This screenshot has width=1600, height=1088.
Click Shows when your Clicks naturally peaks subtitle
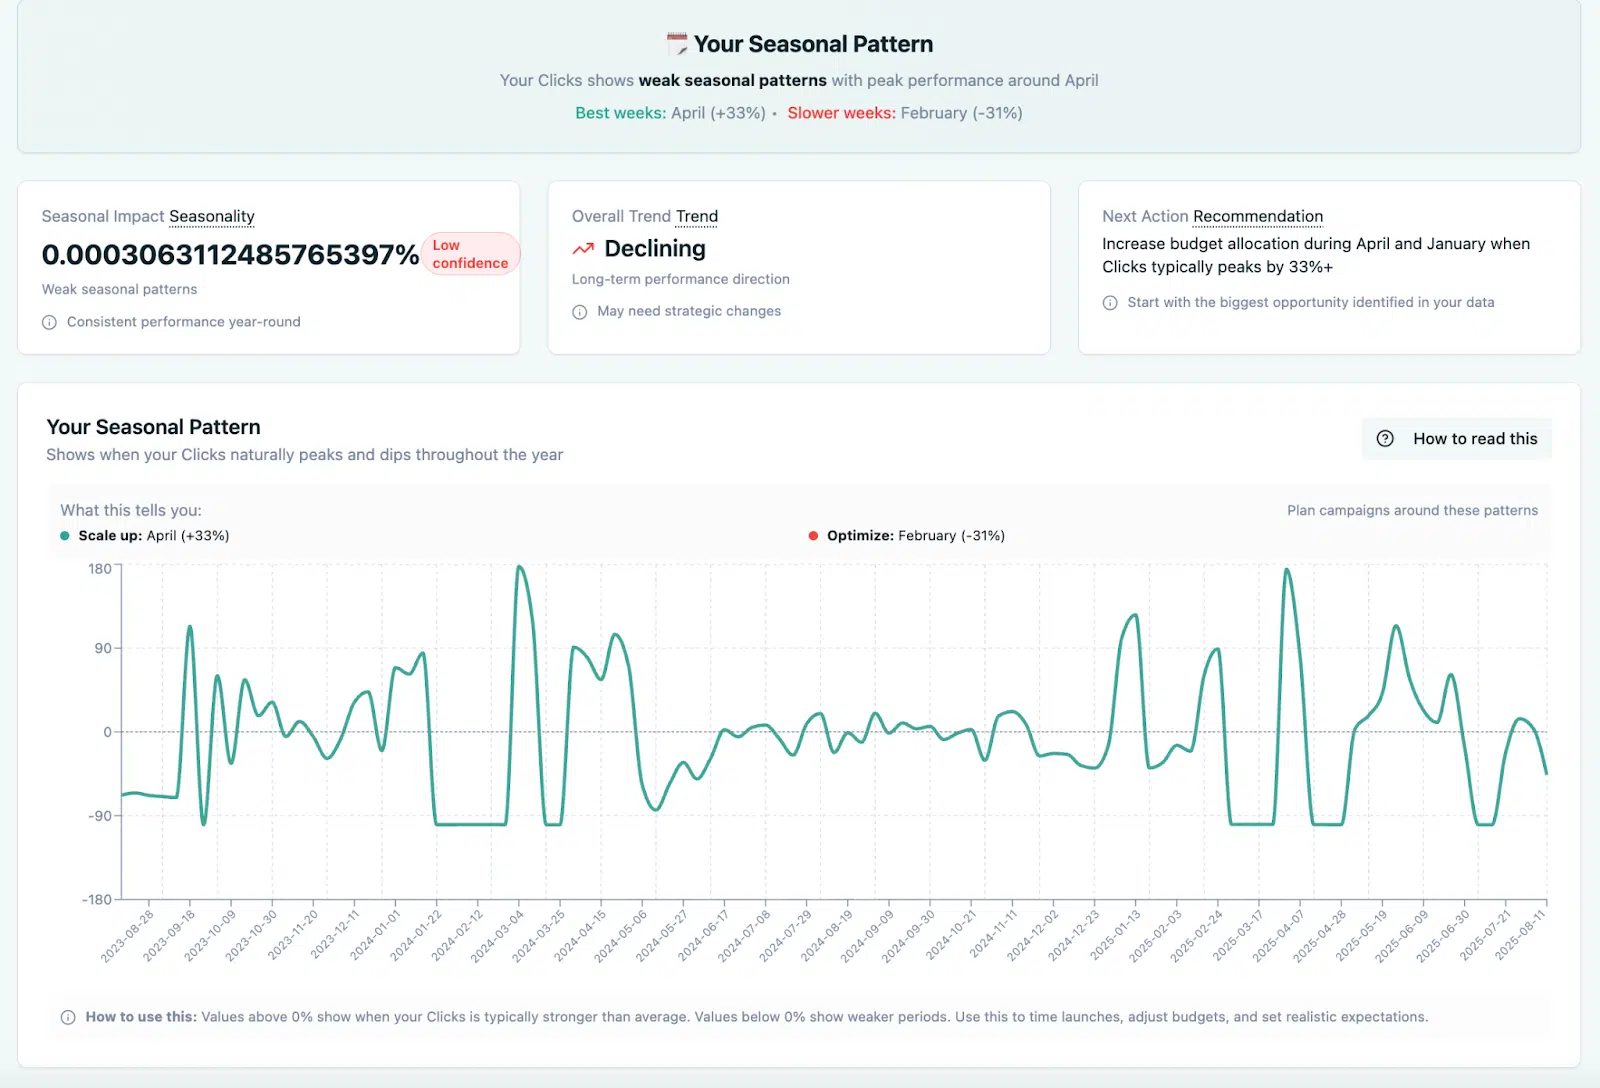point(305,455)
